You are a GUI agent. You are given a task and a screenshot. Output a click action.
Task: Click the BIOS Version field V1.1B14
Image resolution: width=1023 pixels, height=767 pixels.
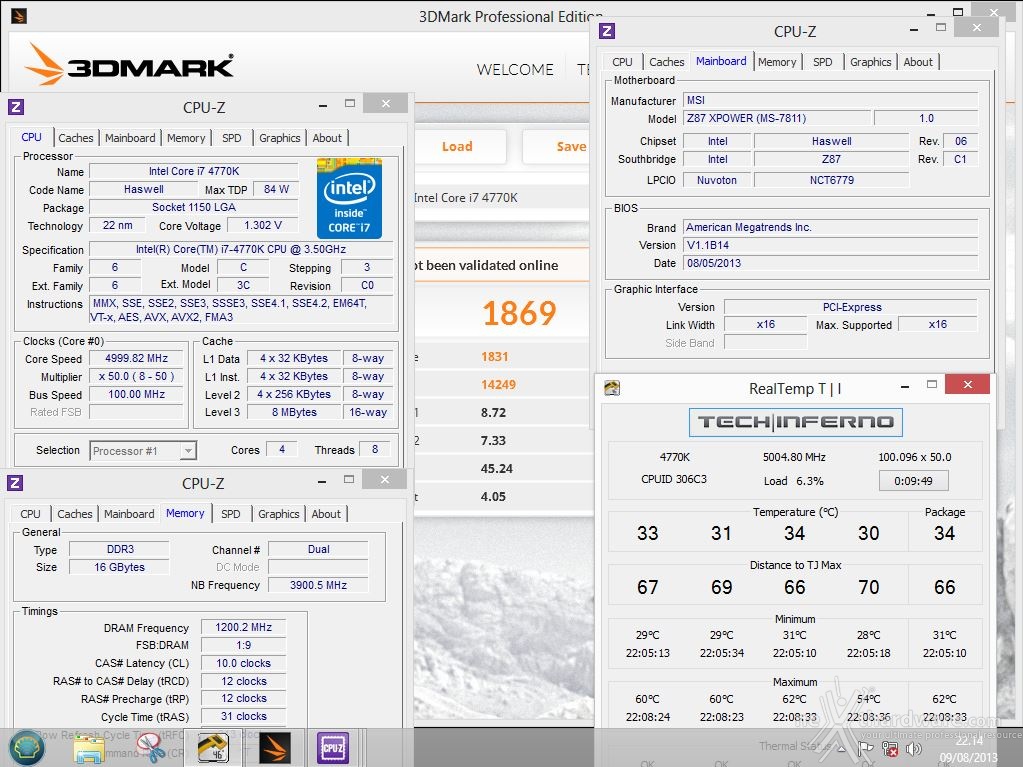coord(831,245)
